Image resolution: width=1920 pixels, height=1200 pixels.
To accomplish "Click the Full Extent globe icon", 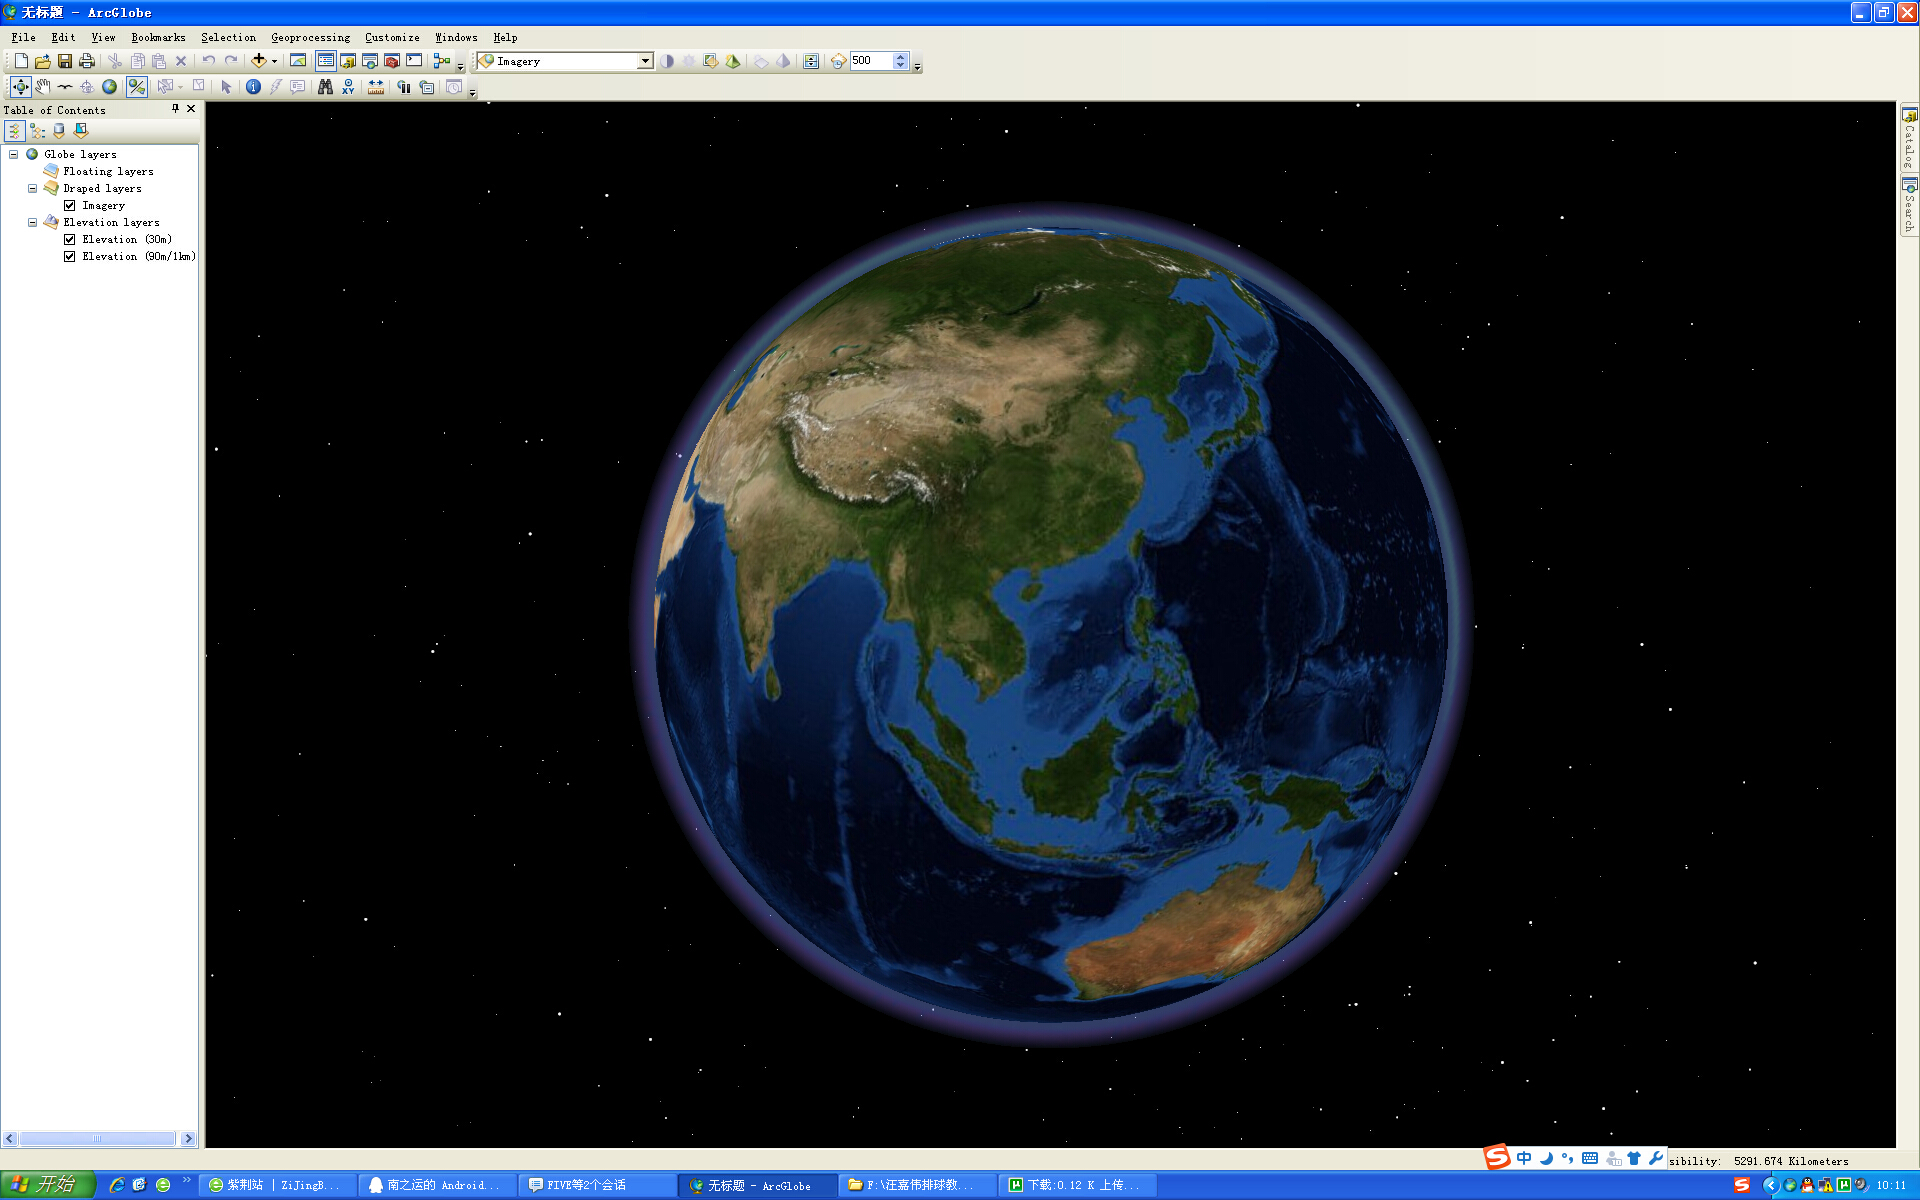I will 109,87.
